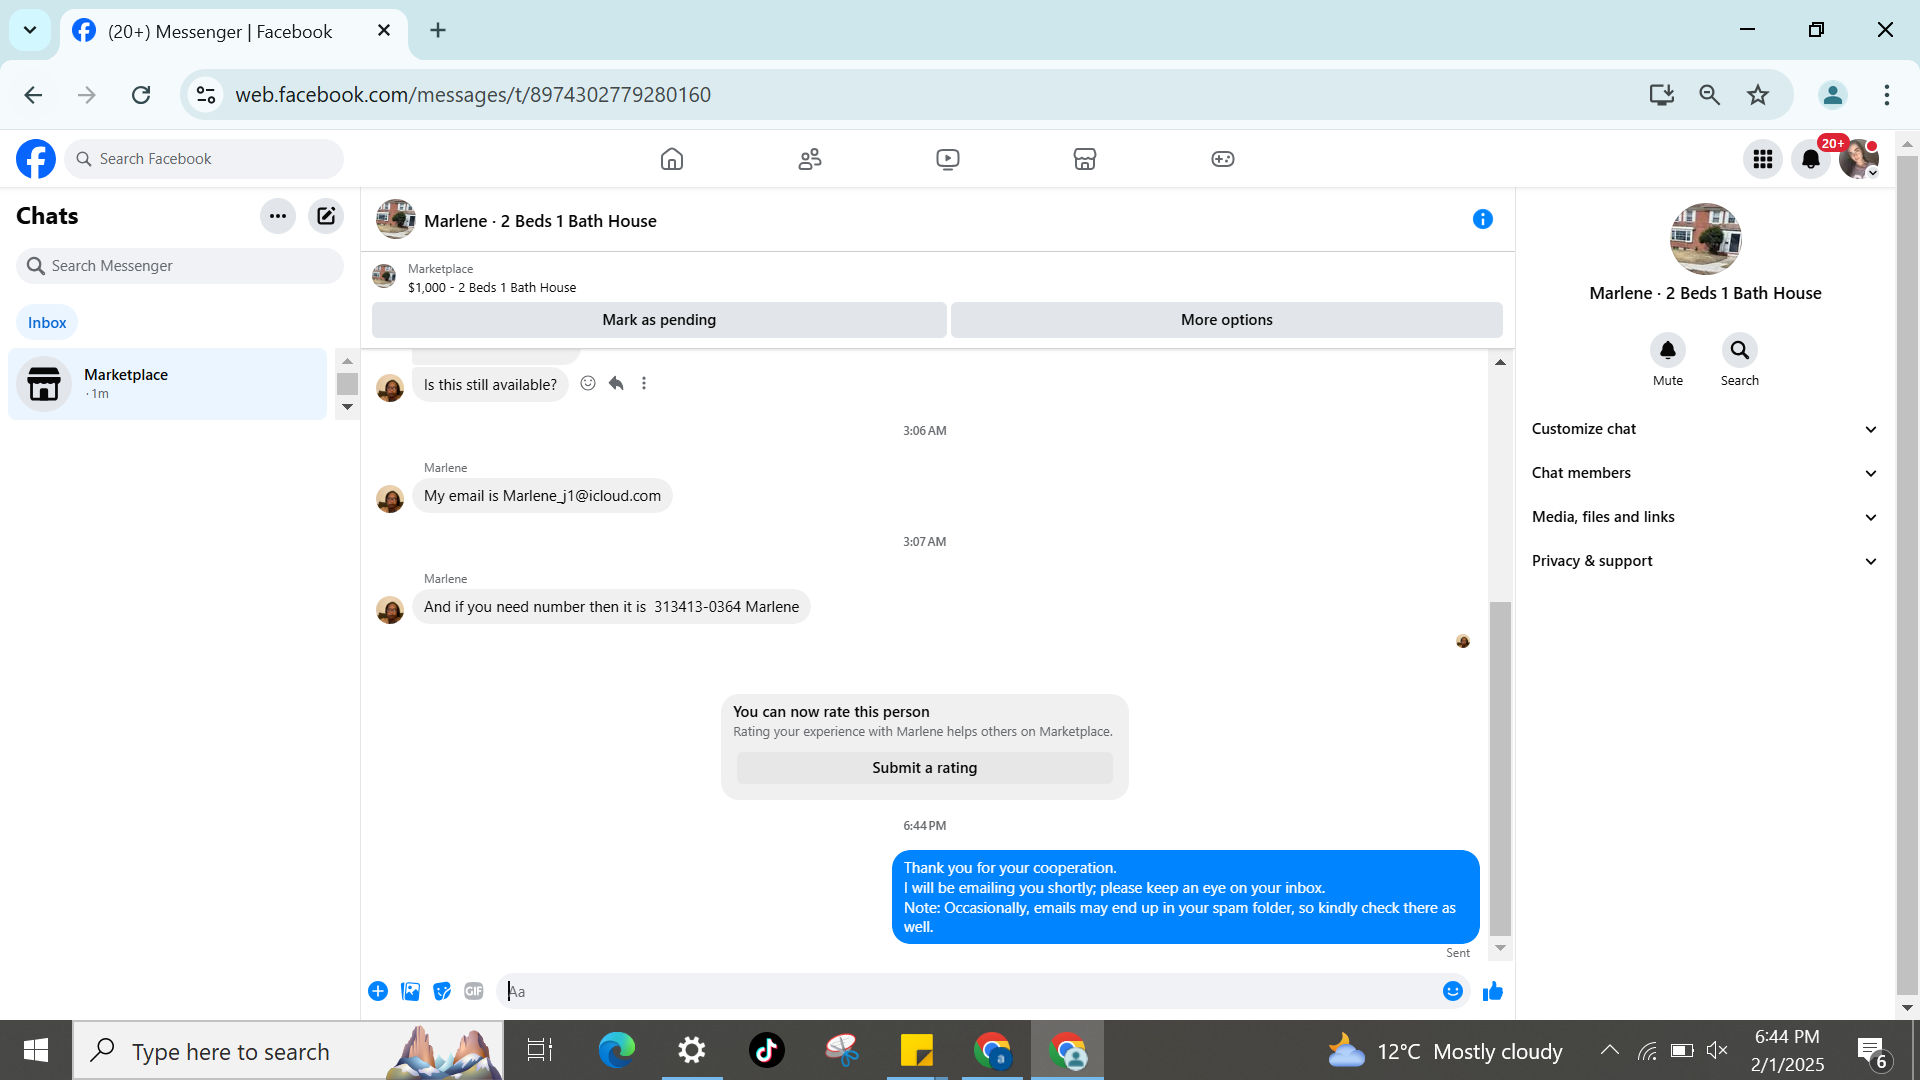
Task: Expand Chat members section
Action: point(1704,473)
